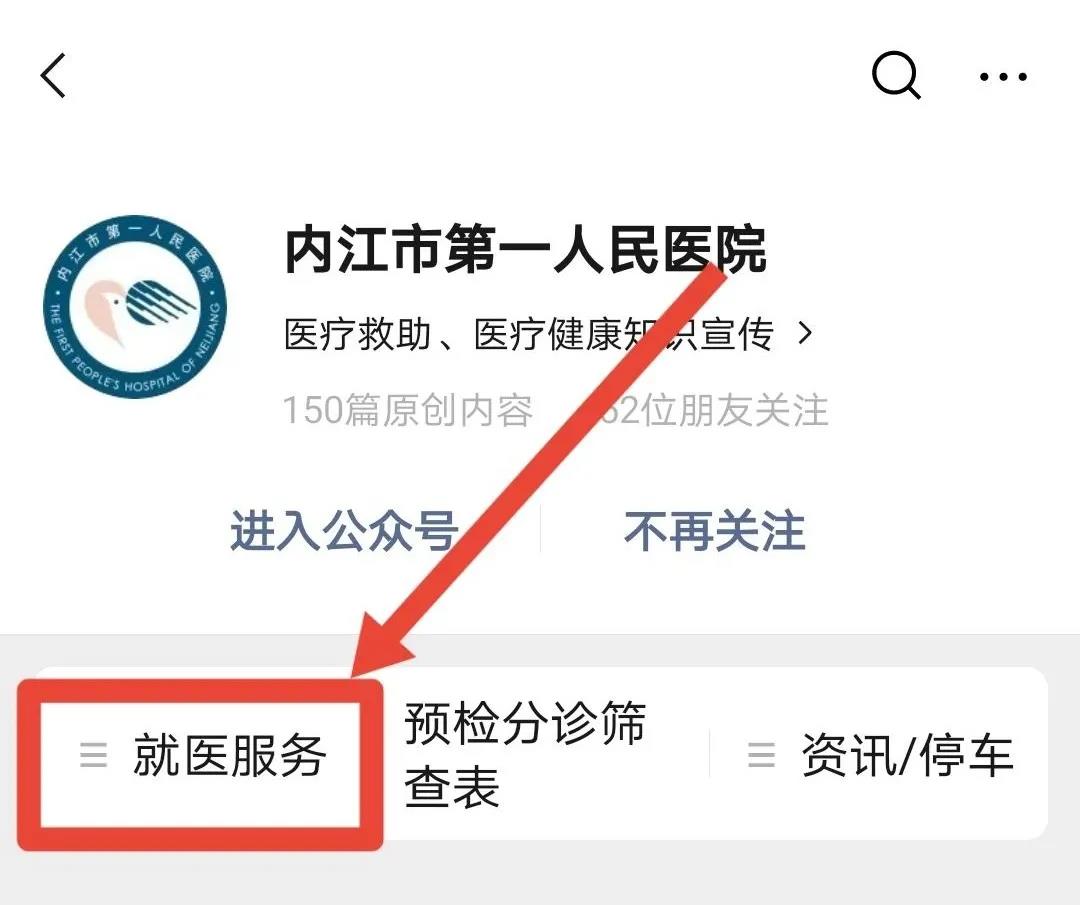Expand account details via the > chevron
Viewport: 1080px width, 905px height.
[804, 333]
